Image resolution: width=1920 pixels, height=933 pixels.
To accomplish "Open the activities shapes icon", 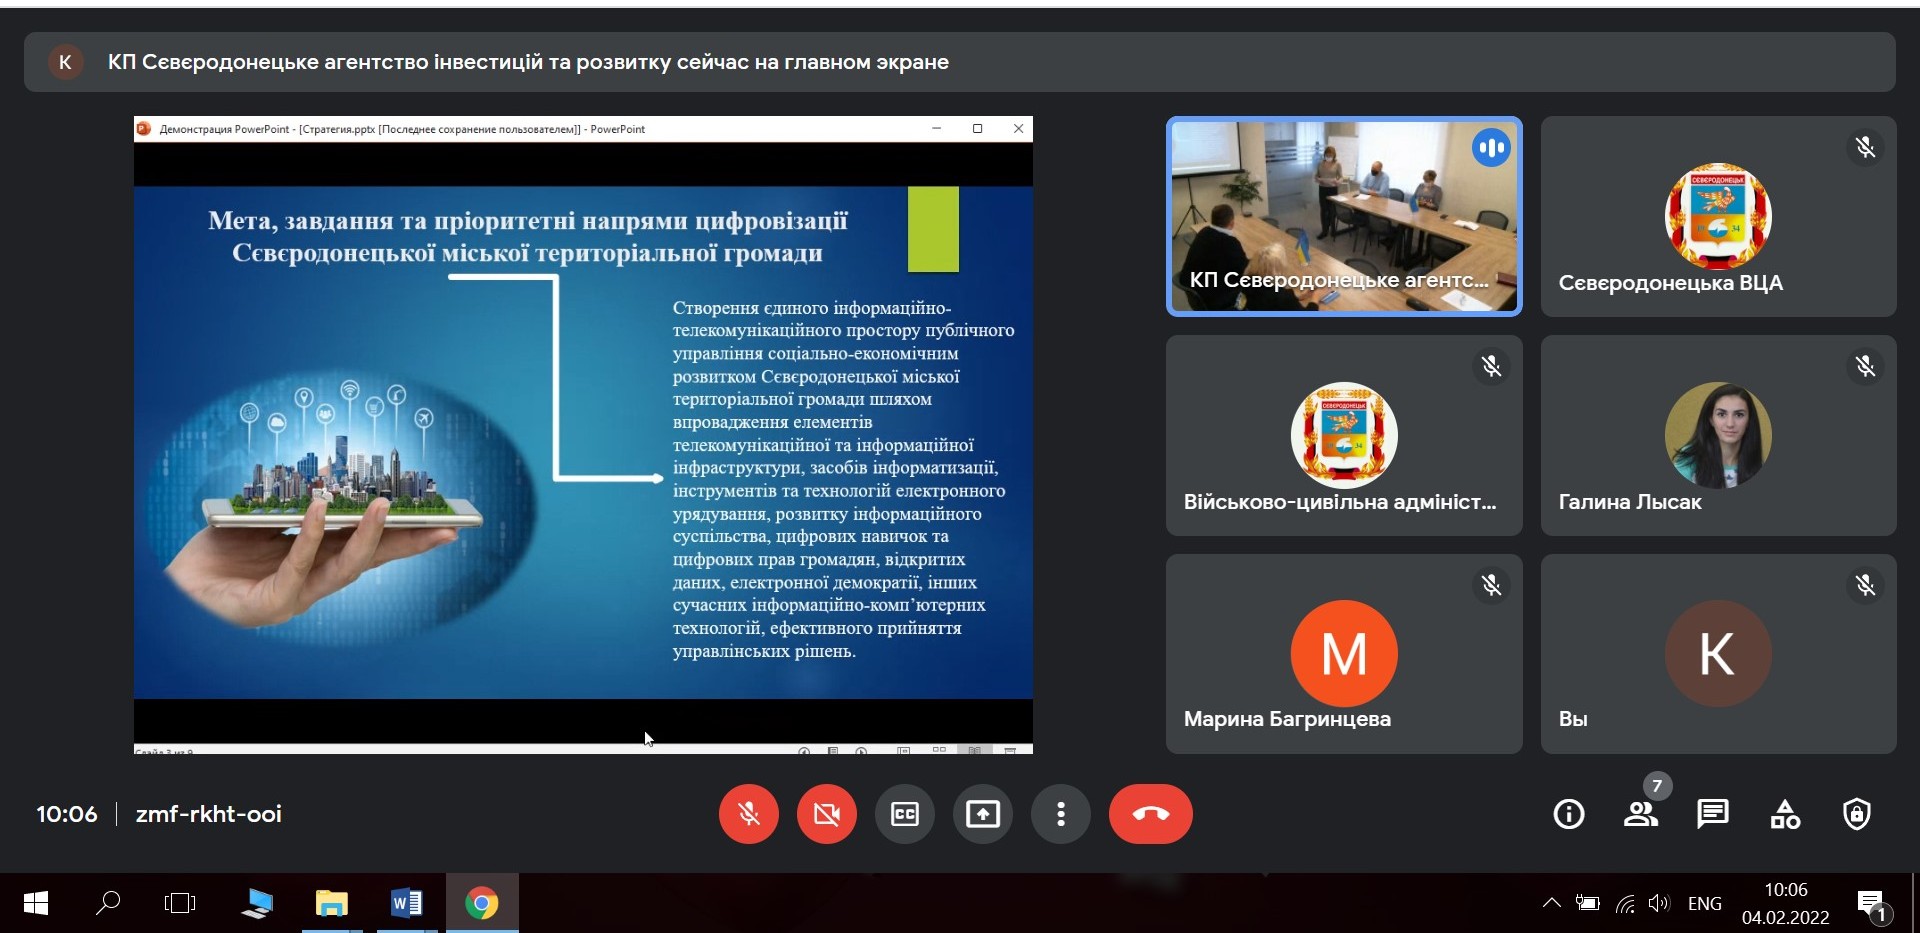I will pyautogui.click(x=1785, y=814).
